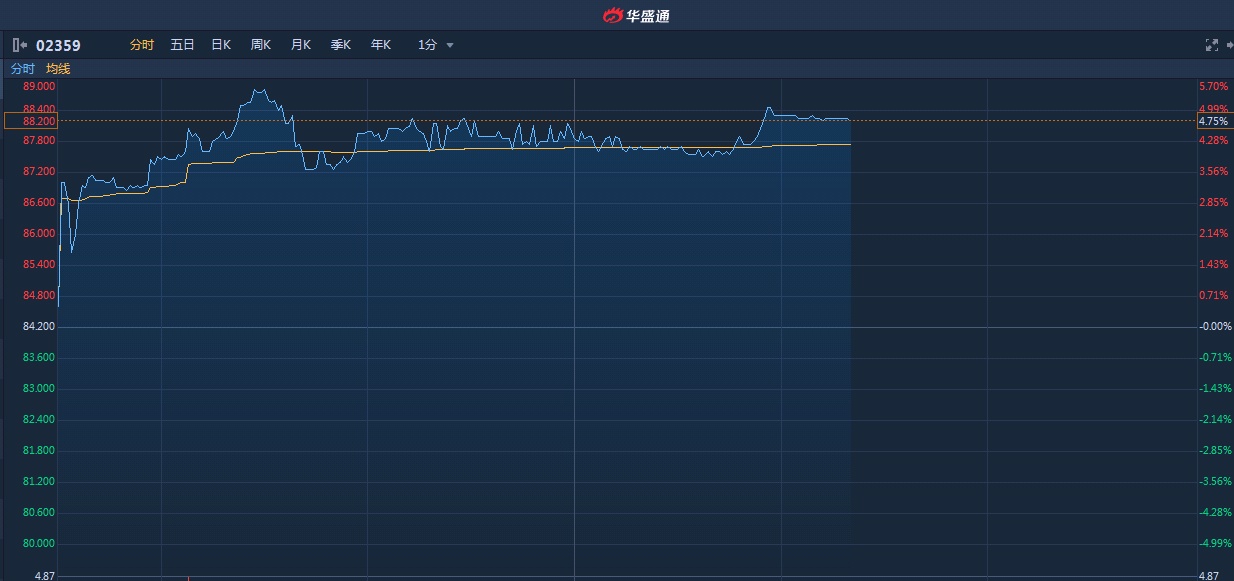1234x581 pixels.
Task: Expand the 1分 interval dropdown
Action: (436, 45)
